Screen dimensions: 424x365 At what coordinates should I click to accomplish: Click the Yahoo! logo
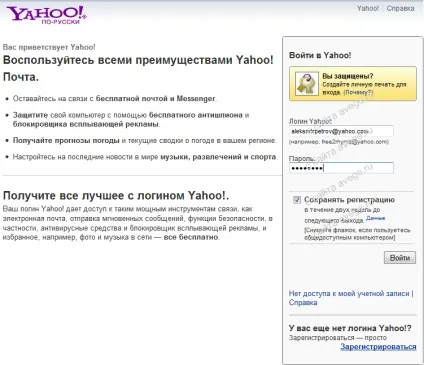[46, 15]
